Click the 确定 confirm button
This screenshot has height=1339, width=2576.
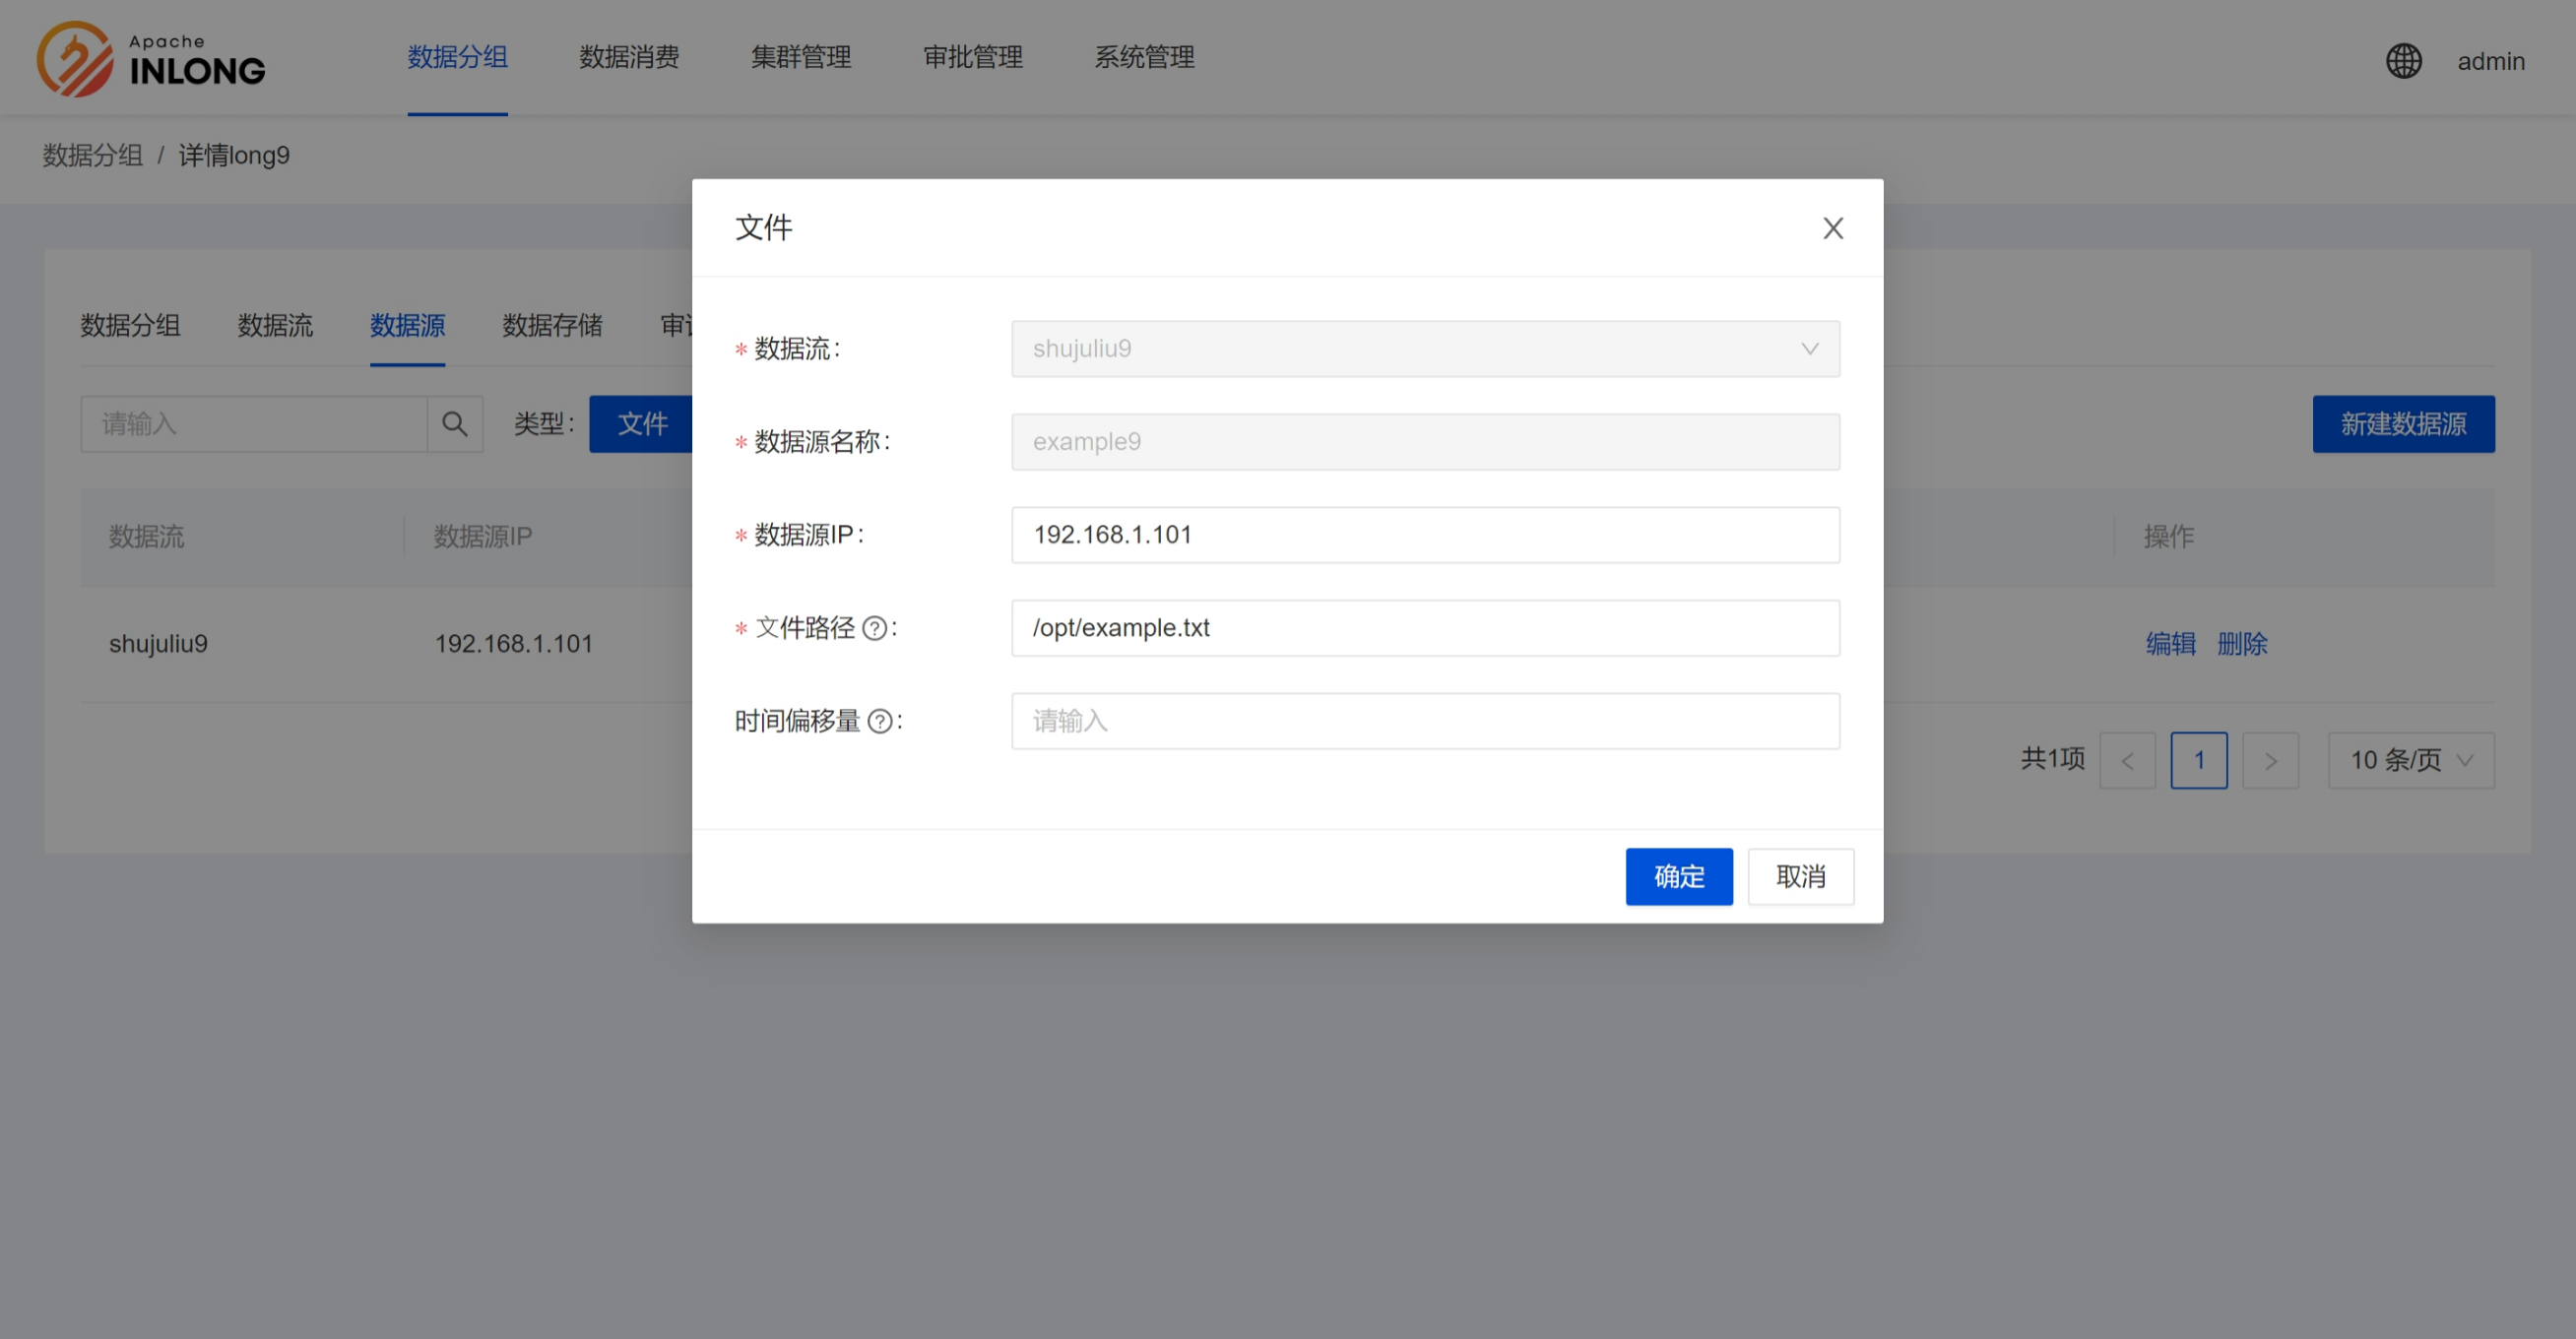click(x=1678, y=877)
